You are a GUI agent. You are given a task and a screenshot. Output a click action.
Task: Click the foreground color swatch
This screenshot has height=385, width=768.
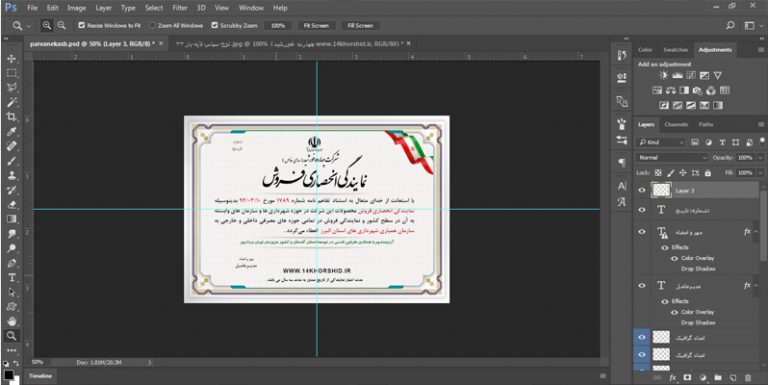[x=8, y=375]
